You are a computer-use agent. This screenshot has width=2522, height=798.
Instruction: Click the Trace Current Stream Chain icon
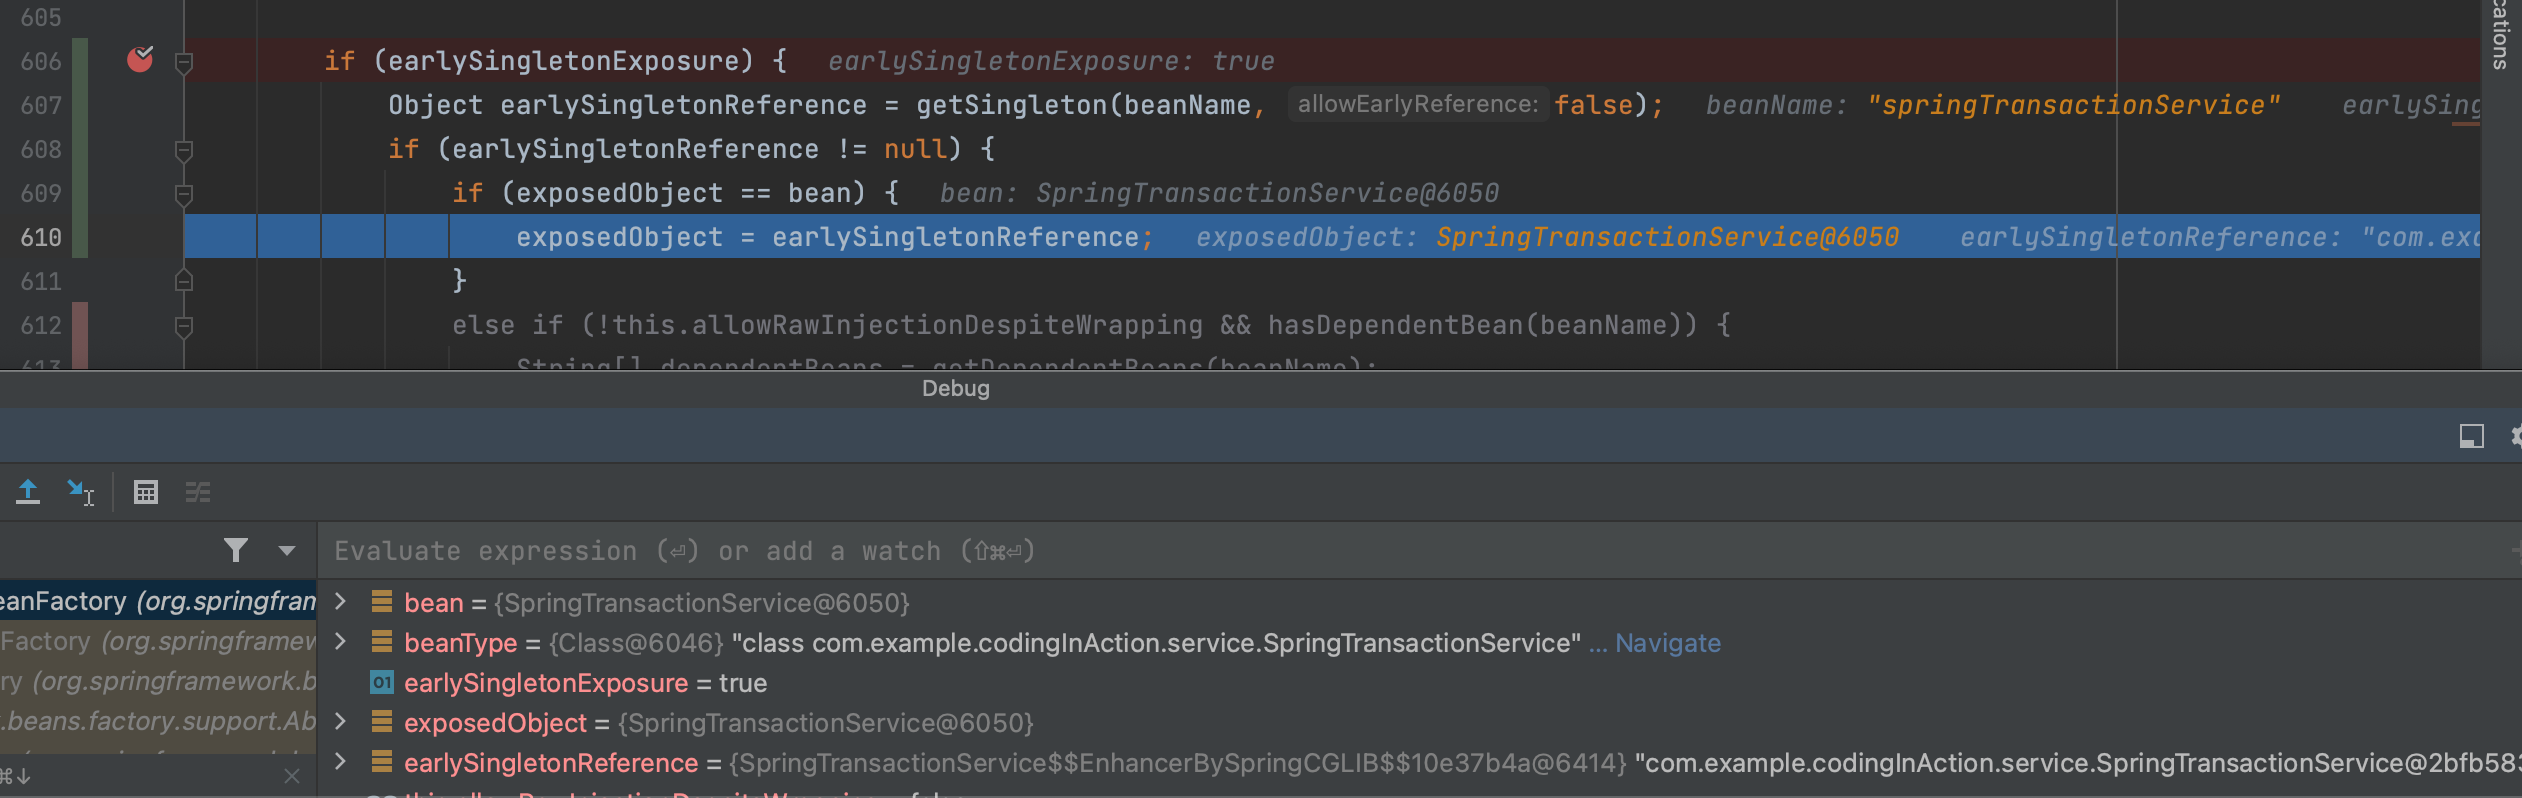click(198, 492)
